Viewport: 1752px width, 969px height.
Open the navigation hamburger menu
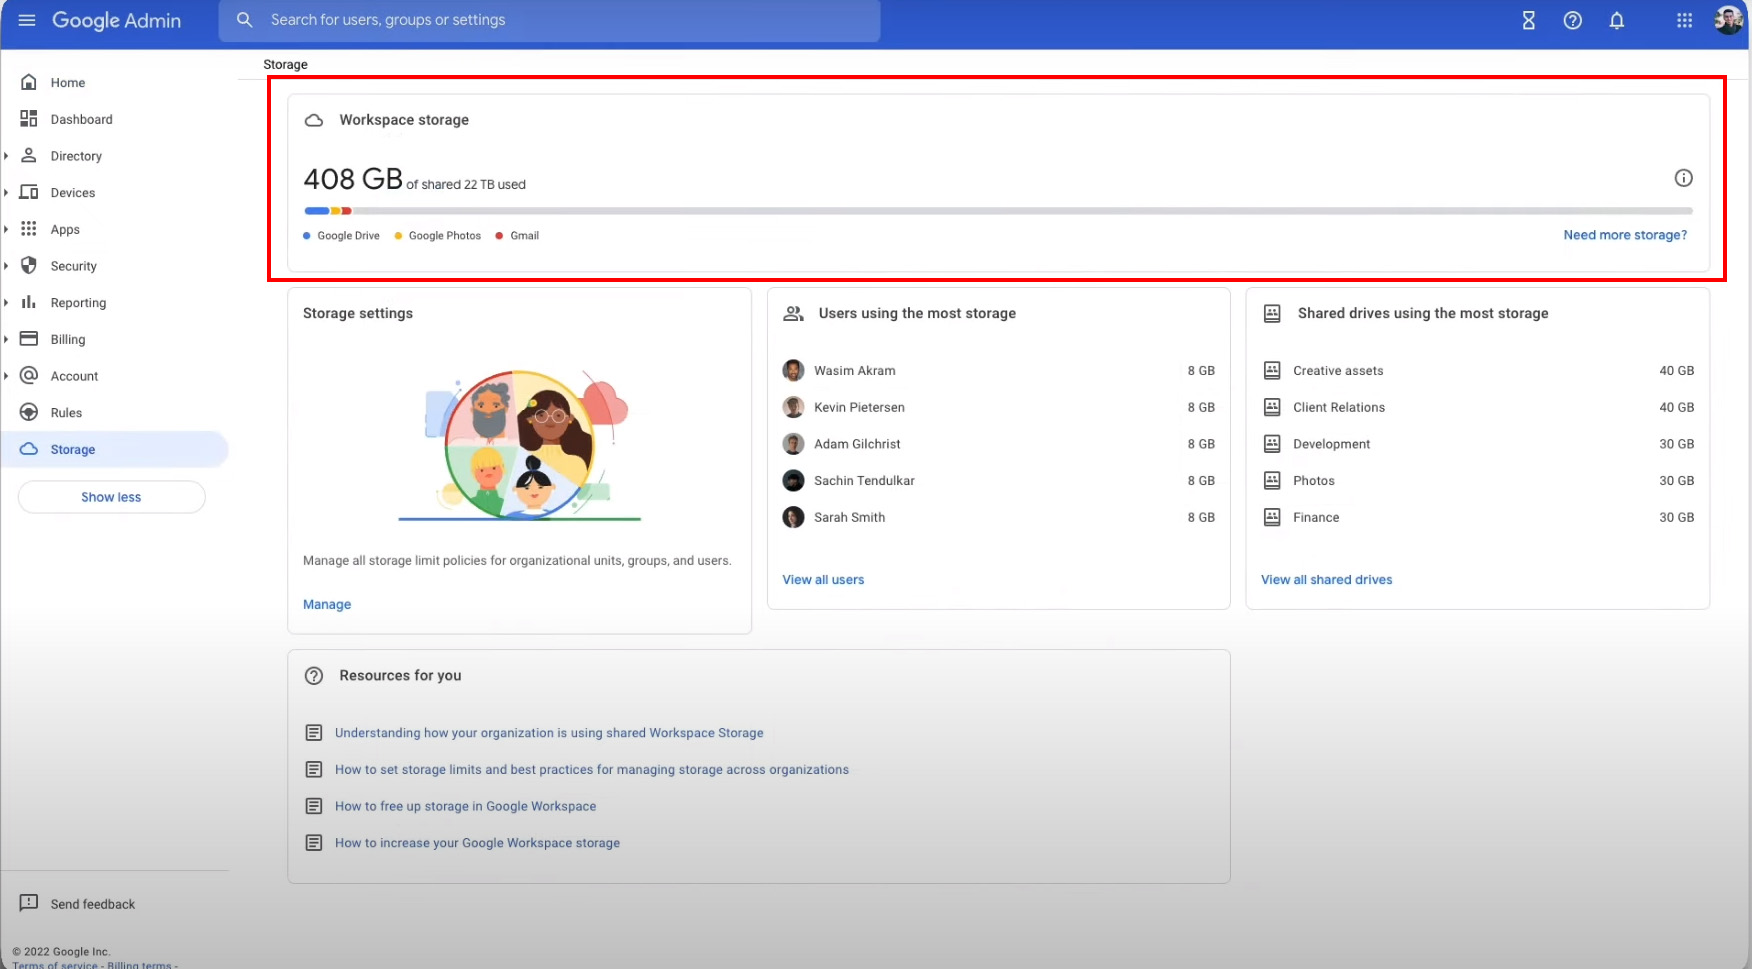coord(27,20)
